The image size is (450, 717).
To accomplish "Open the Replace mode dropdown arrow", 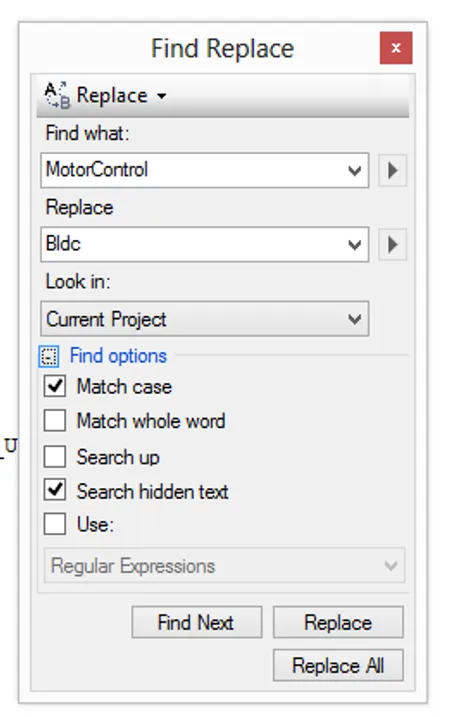I will (161, 96).
